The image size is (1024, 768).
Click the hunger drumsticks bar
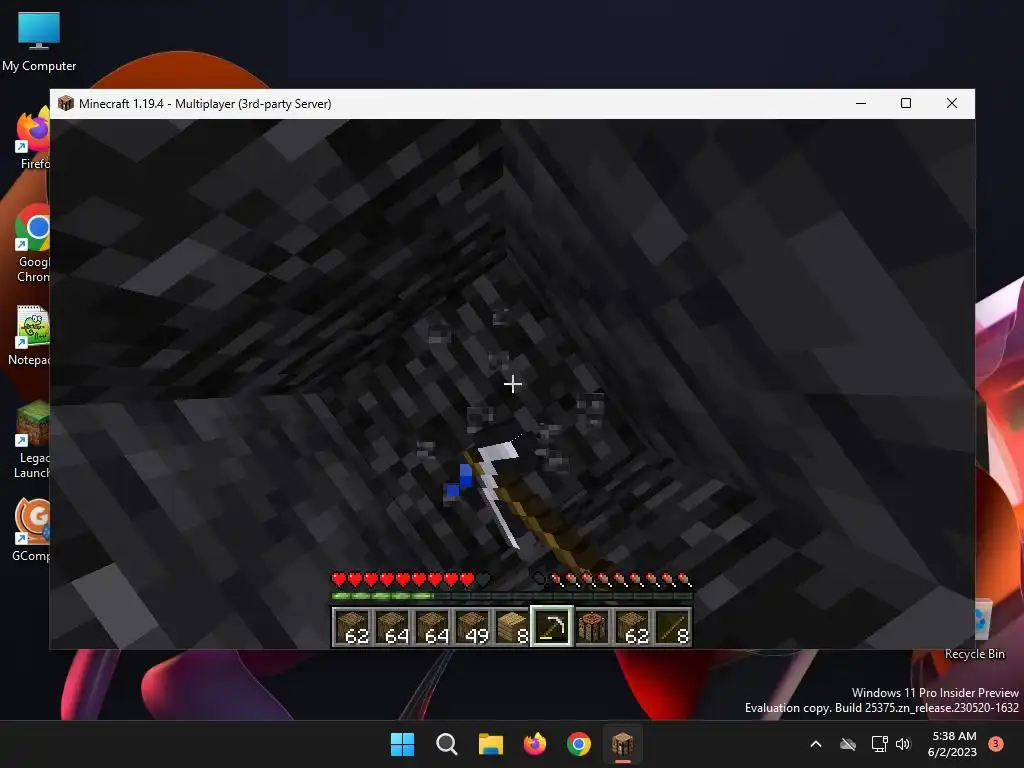[x=612, y=579]
